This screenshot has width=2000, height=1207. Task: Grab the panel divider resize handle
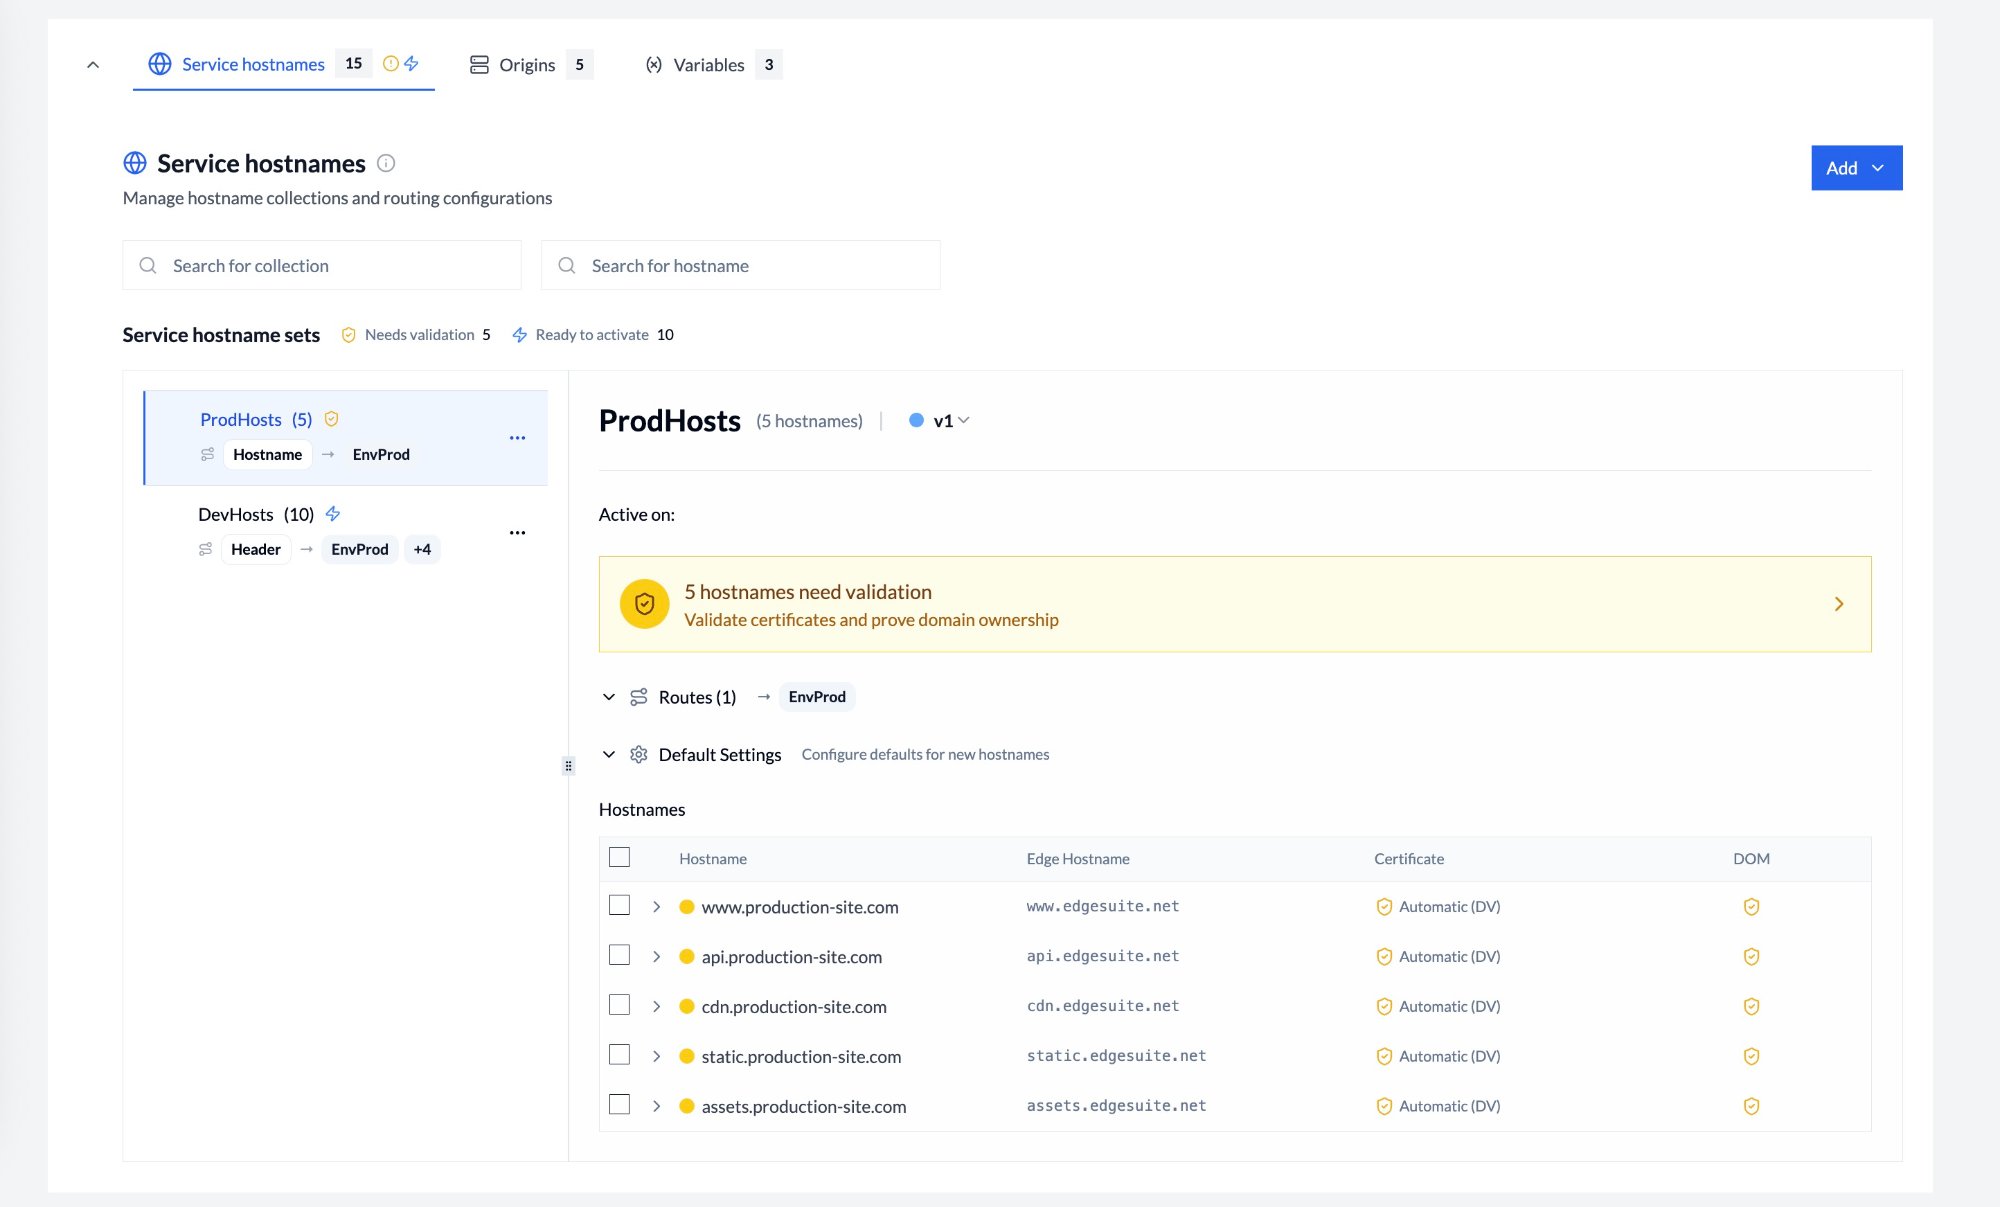[x=568, y=766]
